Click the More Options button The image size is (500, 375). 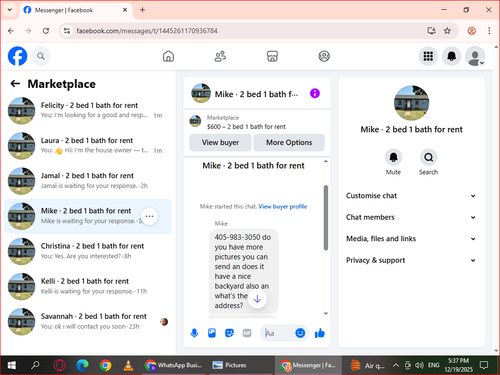[289, 143]
